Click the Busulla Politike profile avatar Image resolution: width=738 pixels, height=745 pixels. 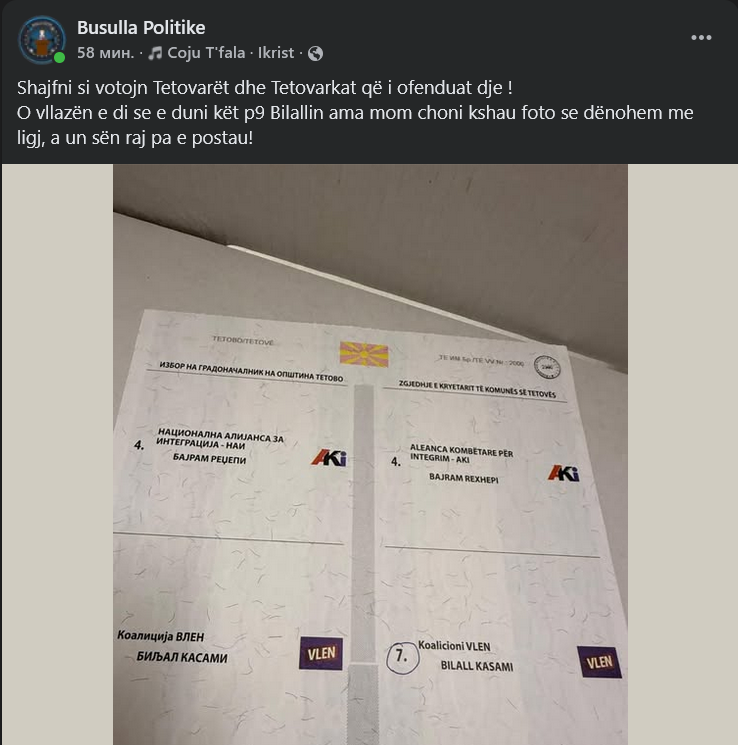[42, 39]
